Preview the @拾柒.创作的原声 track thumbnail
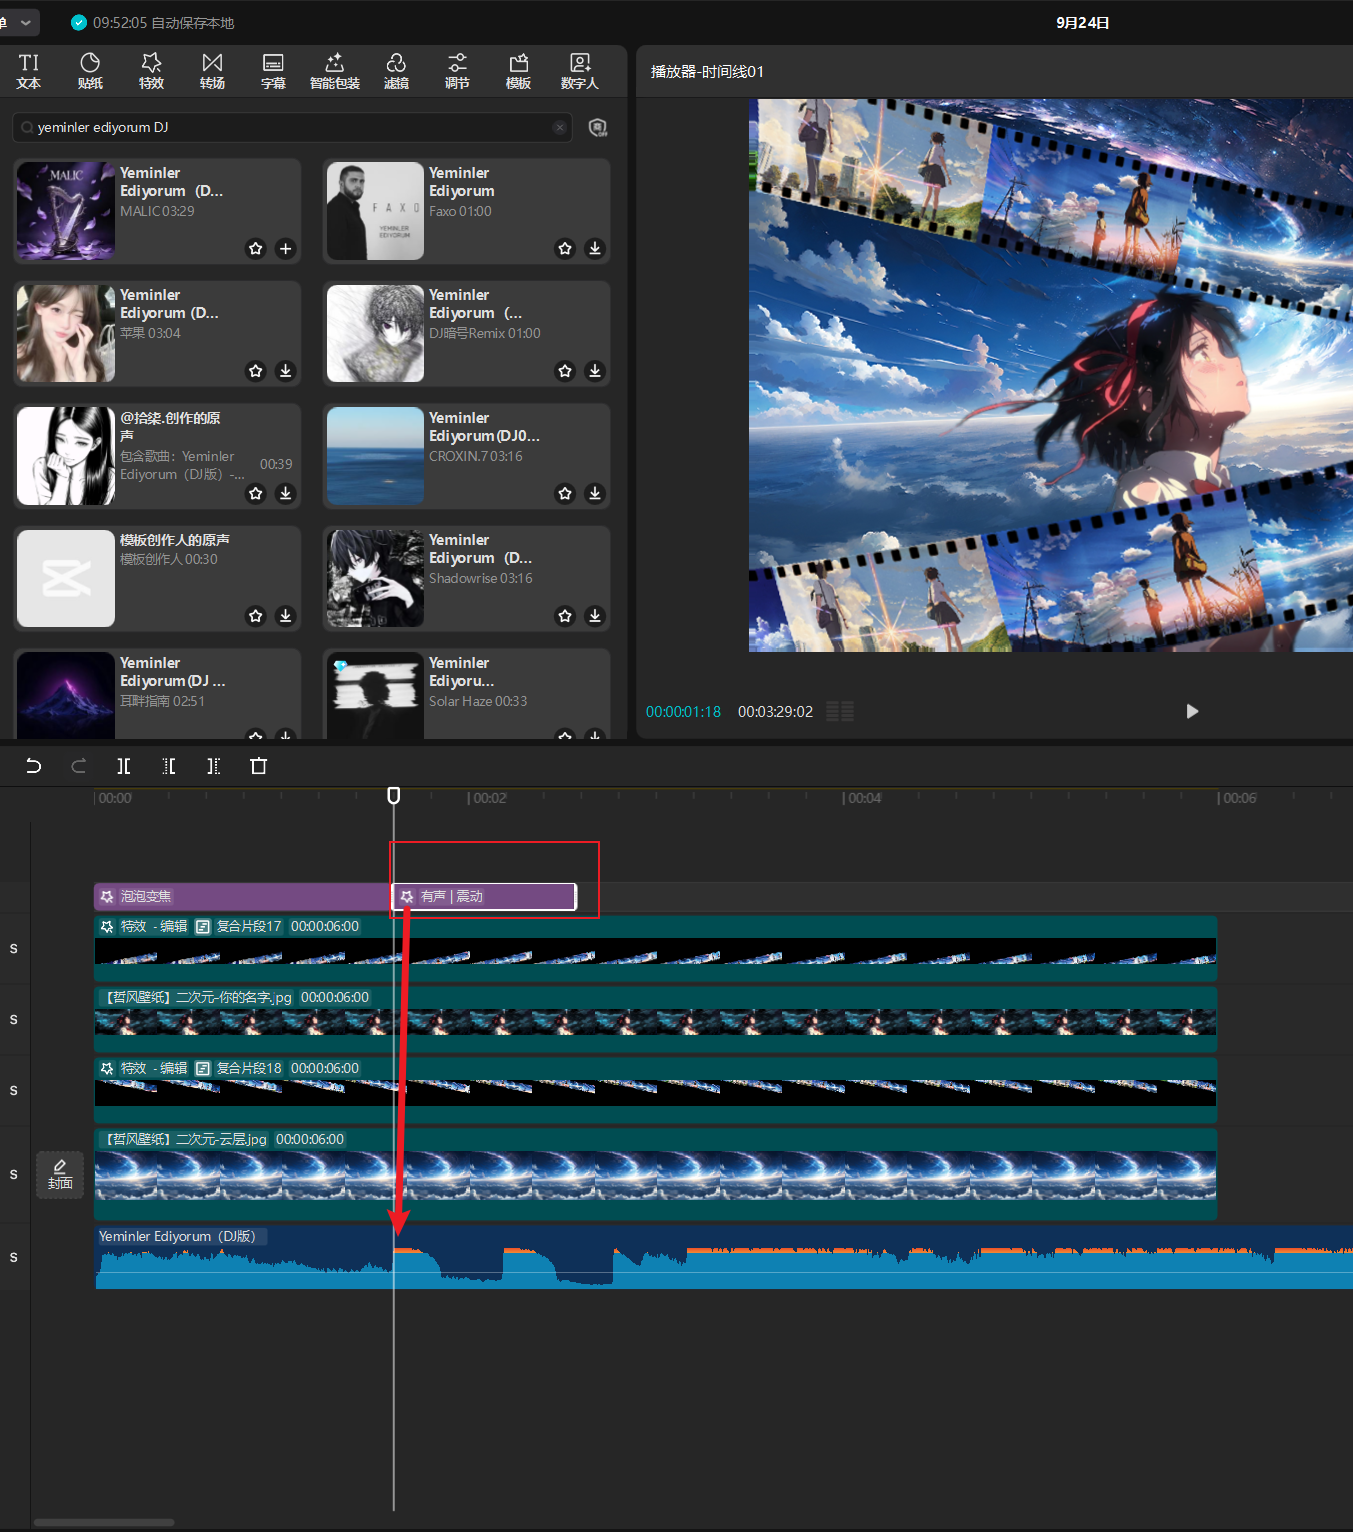1353x1532 pixels. pos(66,456)
